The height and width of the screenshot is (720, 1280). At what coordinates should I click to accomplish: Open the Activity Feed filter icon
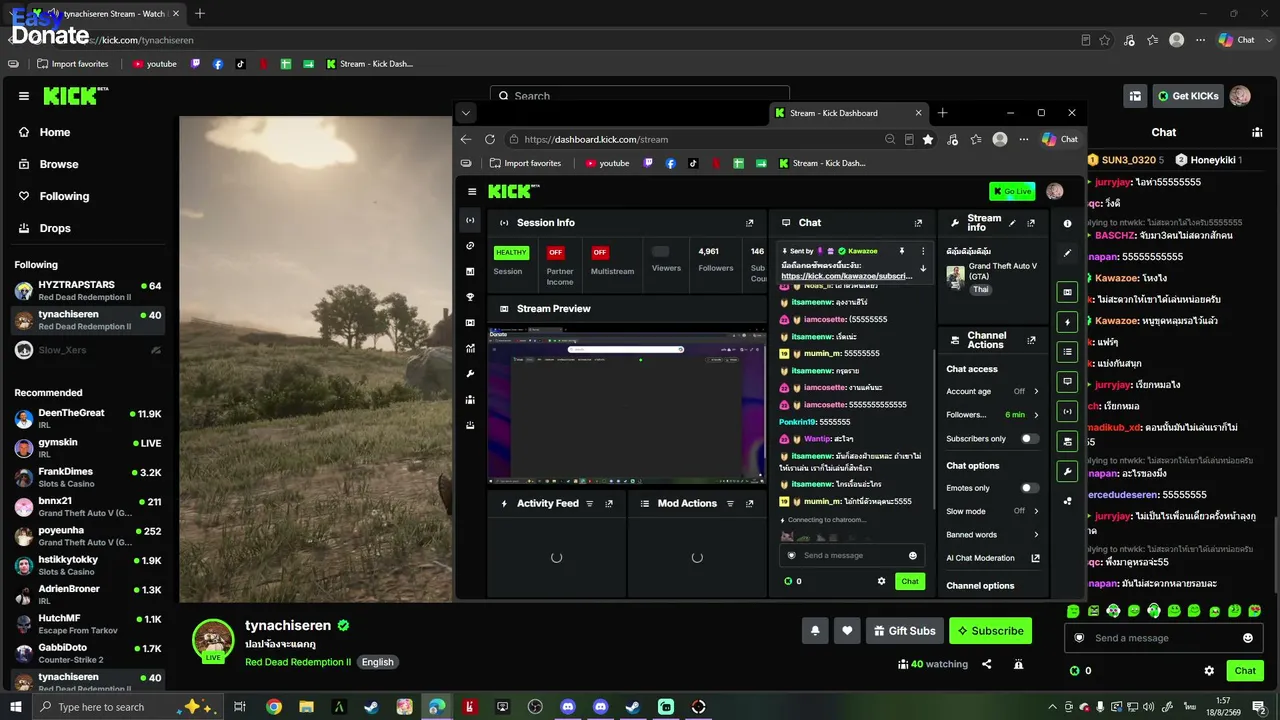pos(589,504)
